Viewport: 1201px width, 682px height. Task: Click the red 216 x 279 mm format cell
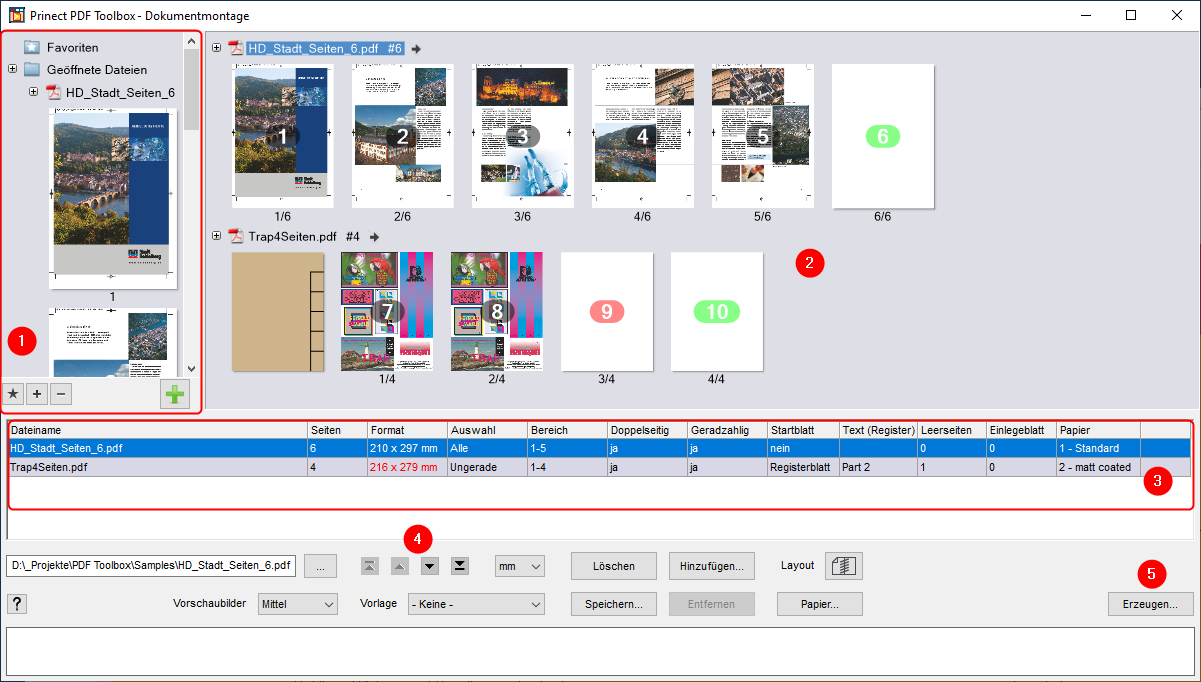[x=408, y=467]
